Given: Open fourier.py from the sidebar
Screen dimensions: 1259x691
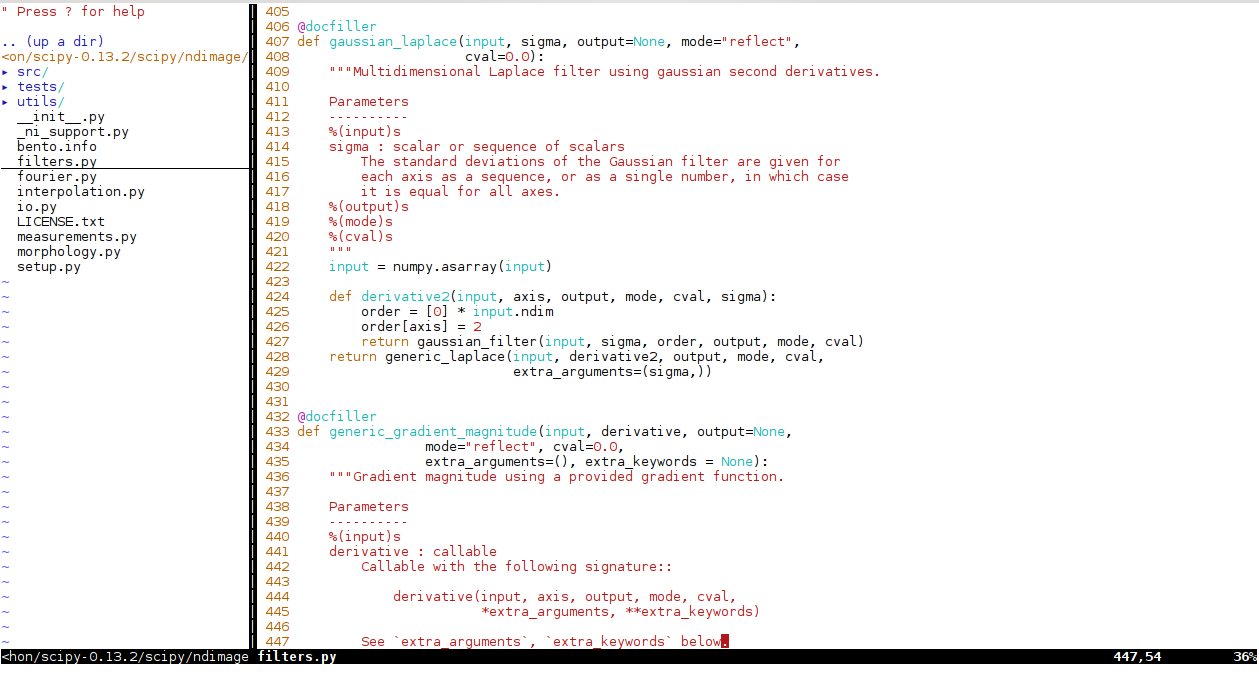Looking at the screenshot, I should tap(56, 177).
